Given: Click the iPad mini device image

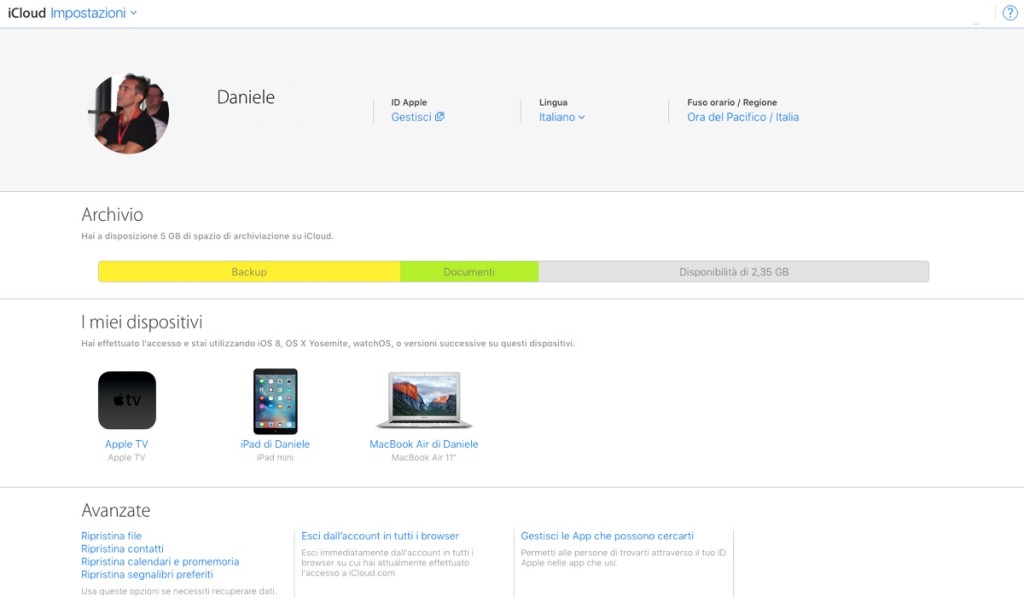Looking at the screenshot, I should click(275, 401).
